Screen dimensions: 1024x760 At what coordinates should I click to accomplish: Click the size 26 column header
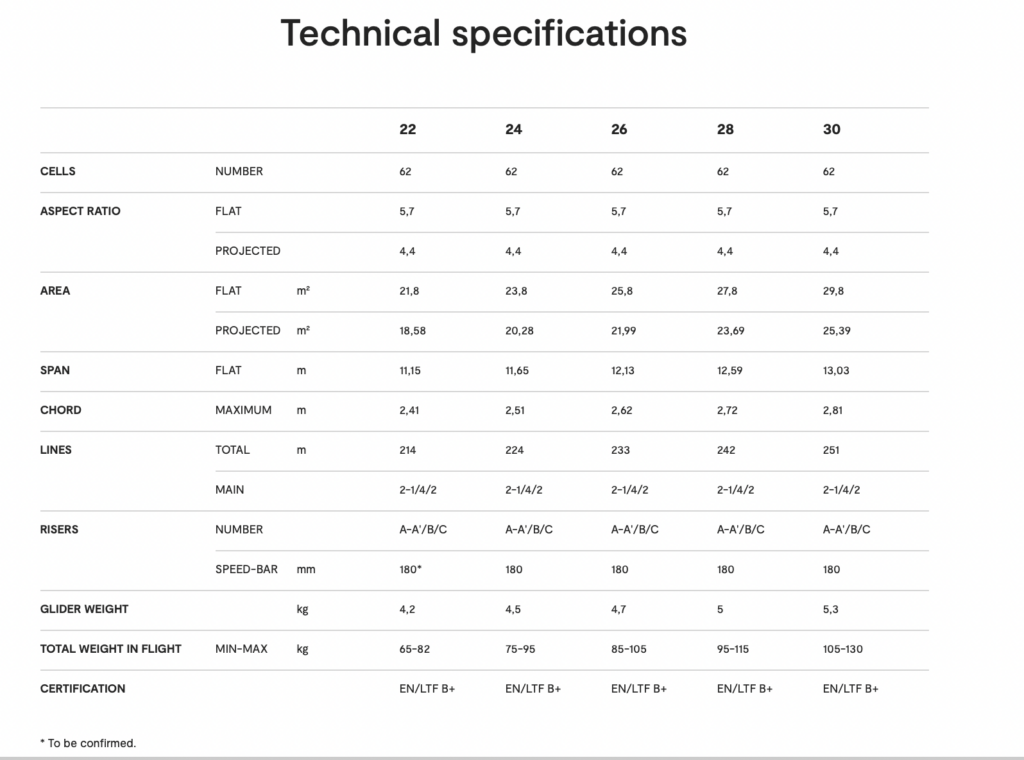(x=619, y=130)
